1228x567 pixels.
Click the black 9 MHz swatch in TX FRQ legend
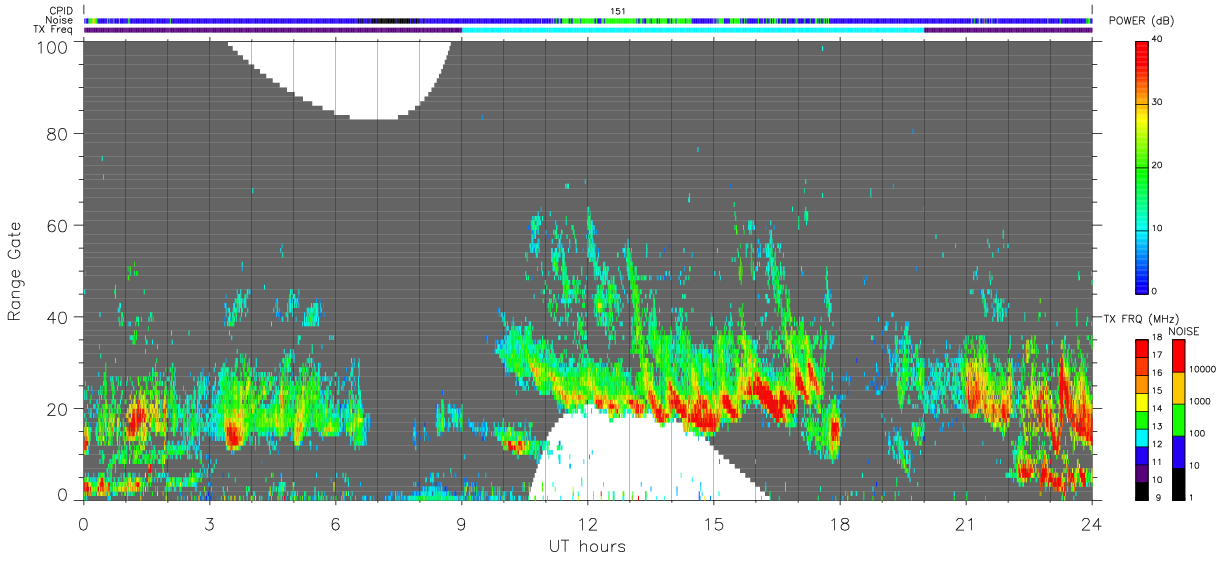tap(1142, 491)
